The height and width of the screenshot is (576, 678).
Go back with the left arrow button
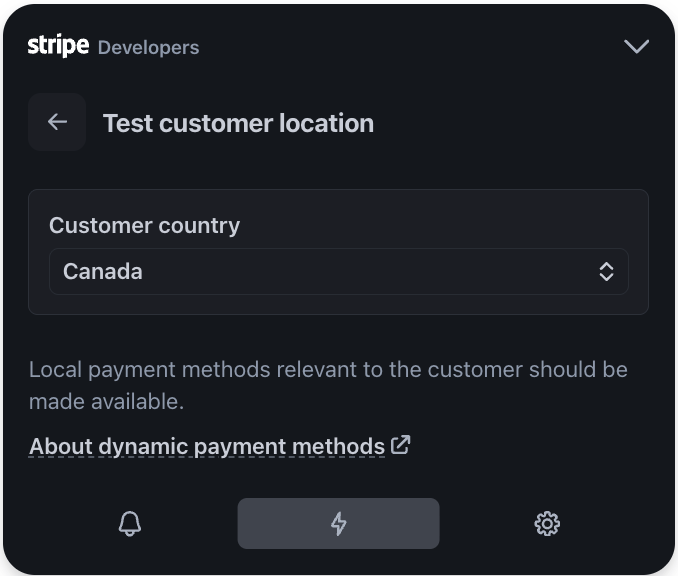pyautogui.click(x=57, y=122)
